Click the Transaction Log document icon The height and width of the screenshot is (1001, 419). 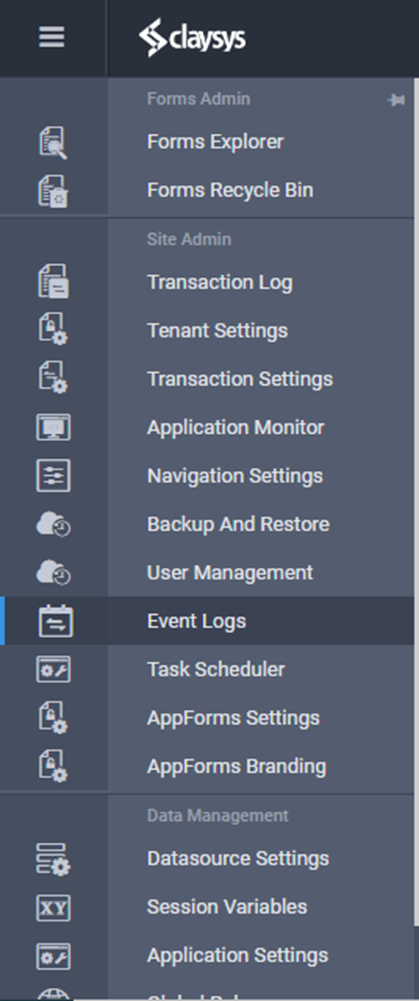(x=53, y=282)
